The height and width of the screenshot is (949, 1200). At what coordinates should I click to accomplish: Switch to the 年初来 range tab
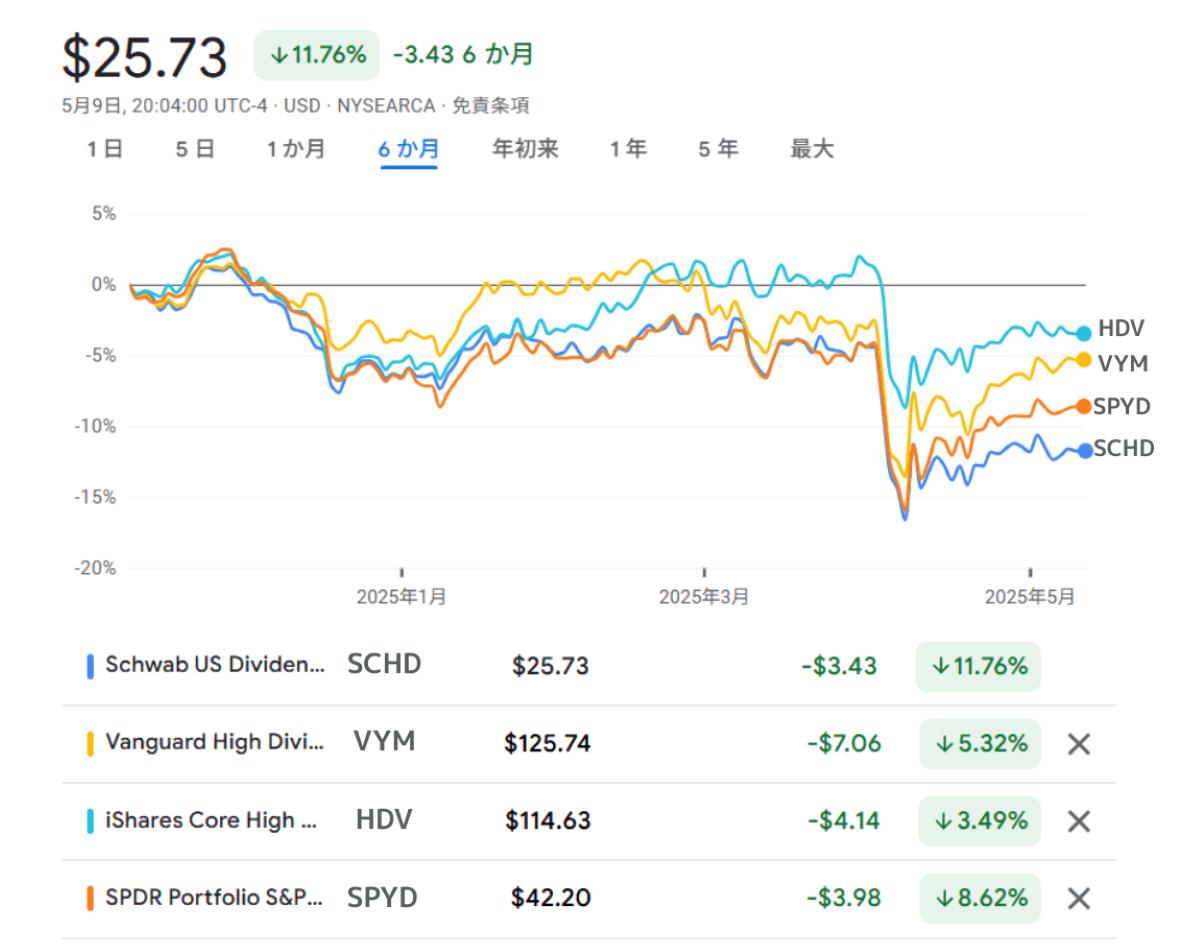click(525, 150)
